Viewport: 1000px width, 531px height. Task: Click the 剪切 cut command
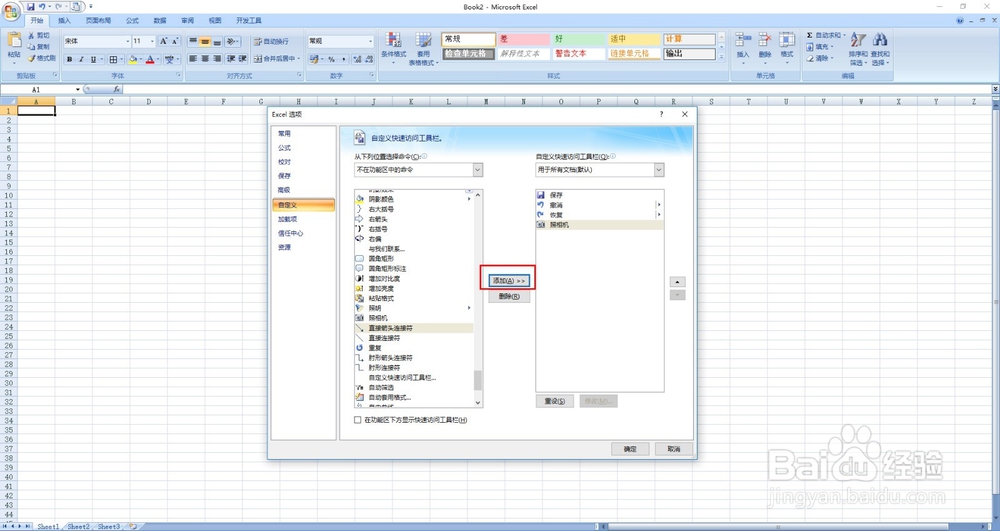coord(38,36)
